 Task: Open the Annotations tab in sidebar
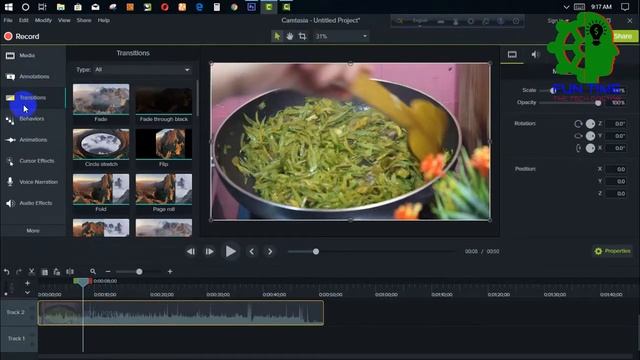point(33,76)
